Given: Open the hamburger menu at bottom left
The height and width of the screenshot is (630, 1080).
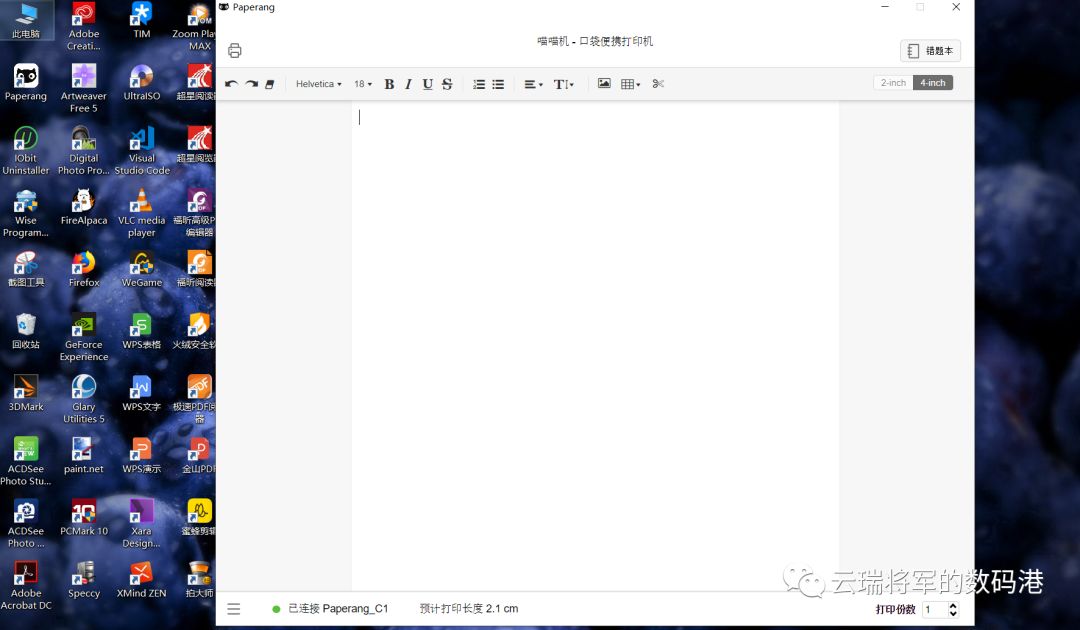Looking at the screenshot, I should (234, 609).
